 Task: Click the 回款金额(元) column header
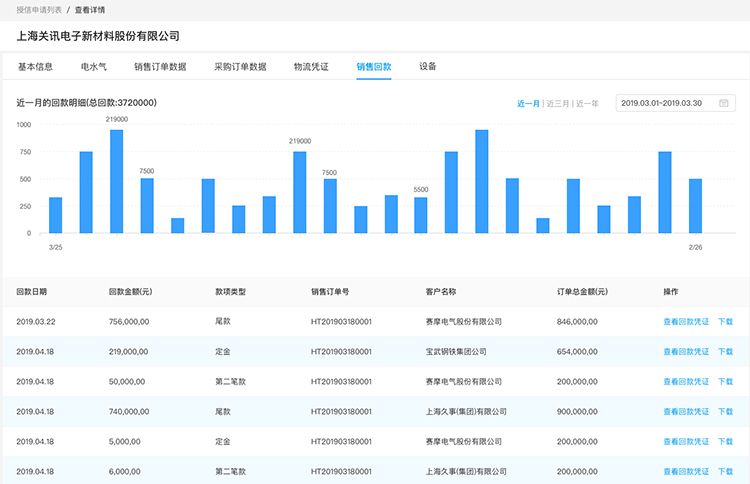130,292
